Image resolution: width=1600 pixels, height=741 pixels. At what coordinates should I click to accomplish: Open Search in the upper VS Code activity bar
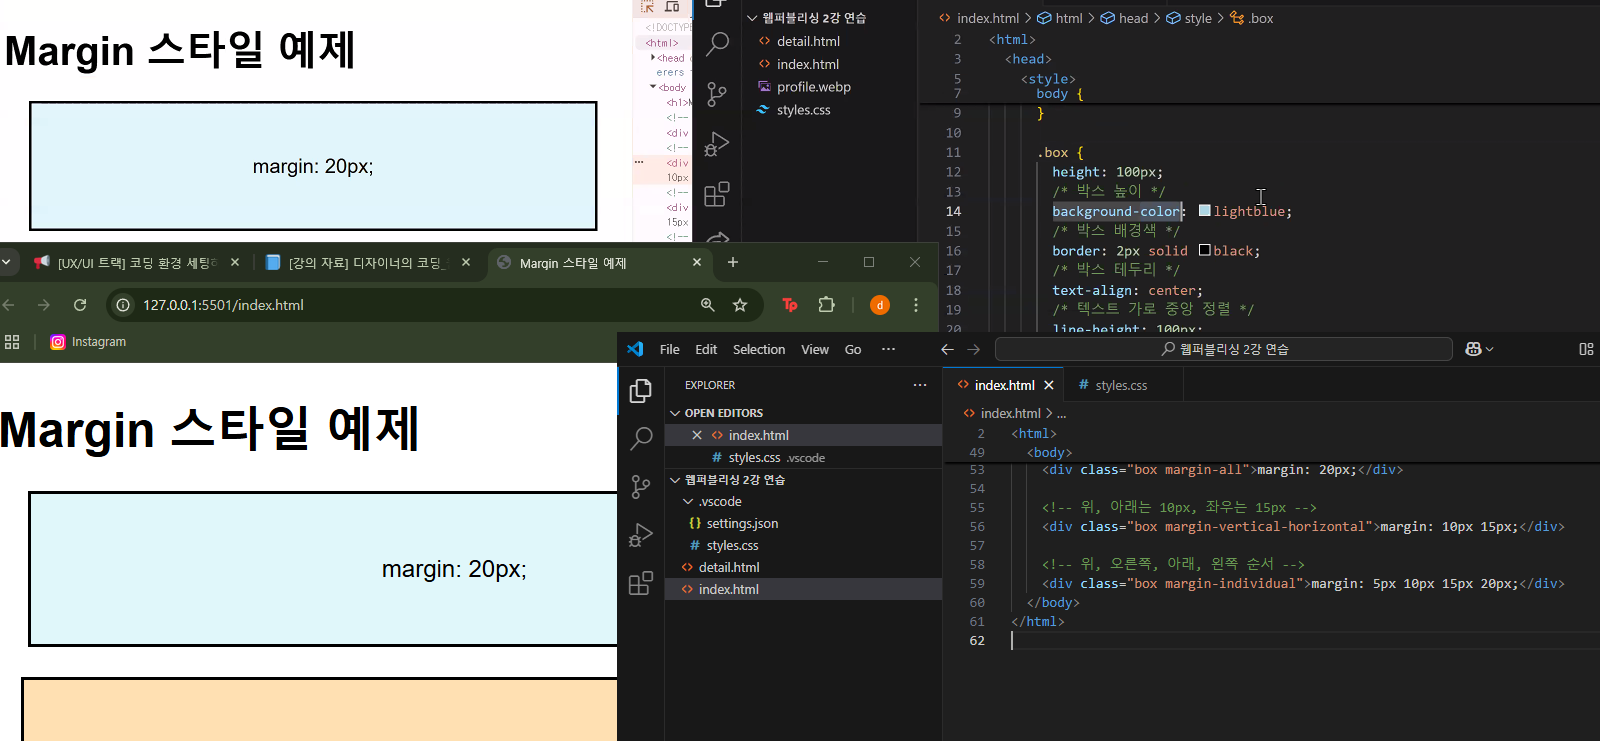[717, 44]
